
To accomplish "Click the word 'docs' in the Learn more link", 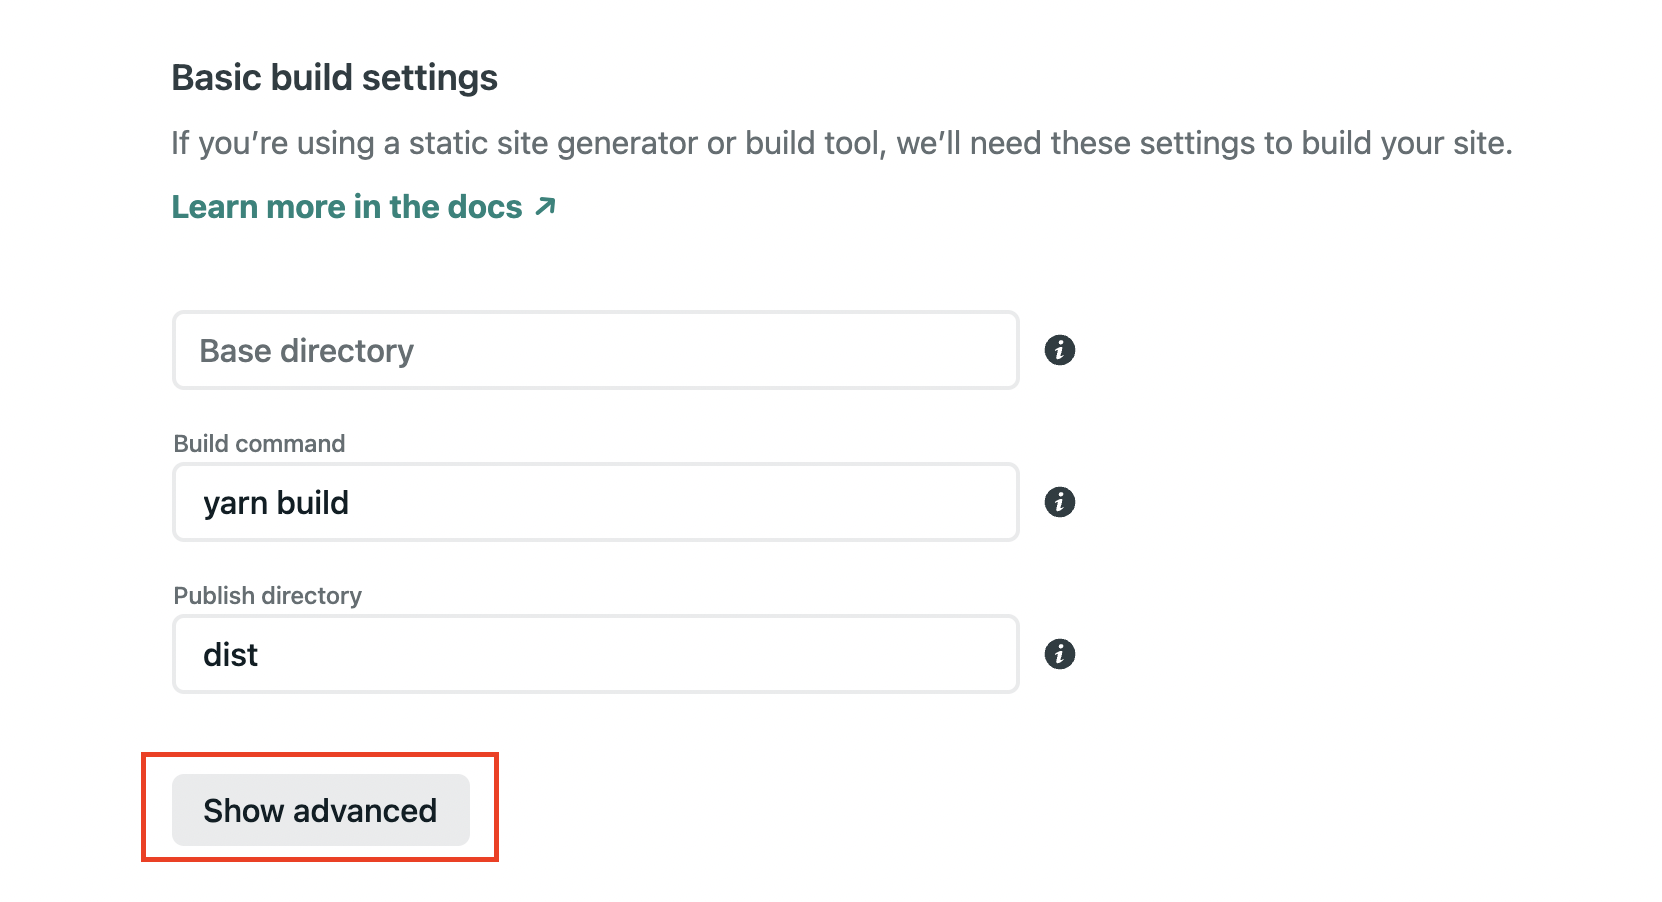I will click(485, 207).
